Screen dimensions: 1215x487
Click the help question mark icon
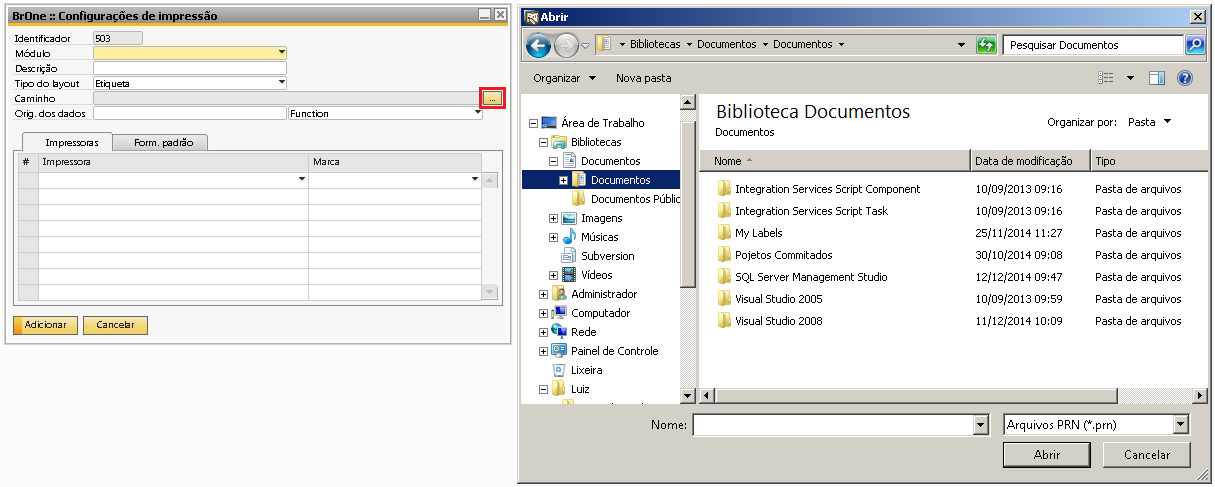point(1185,78)
